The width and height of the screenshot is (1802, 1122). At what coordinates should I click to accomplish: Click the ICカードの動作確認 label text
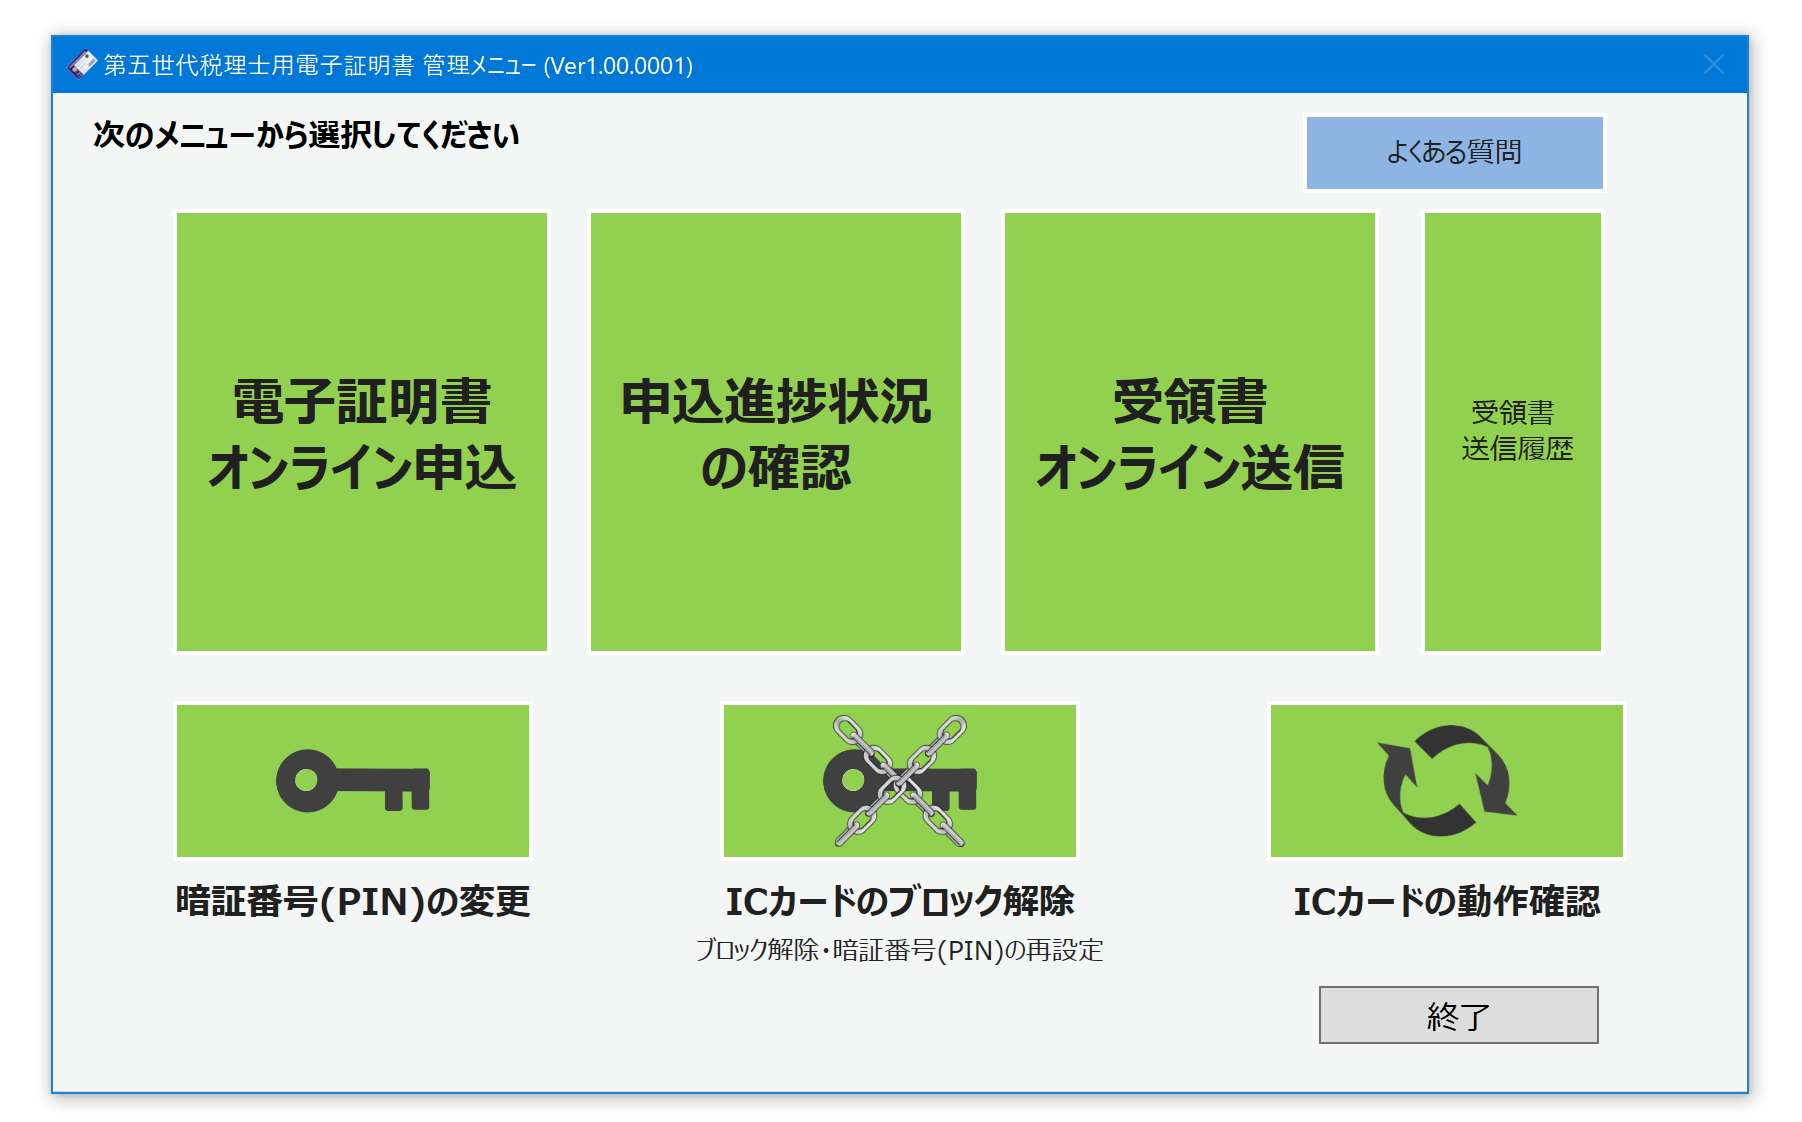click(x=1446, y=902)
